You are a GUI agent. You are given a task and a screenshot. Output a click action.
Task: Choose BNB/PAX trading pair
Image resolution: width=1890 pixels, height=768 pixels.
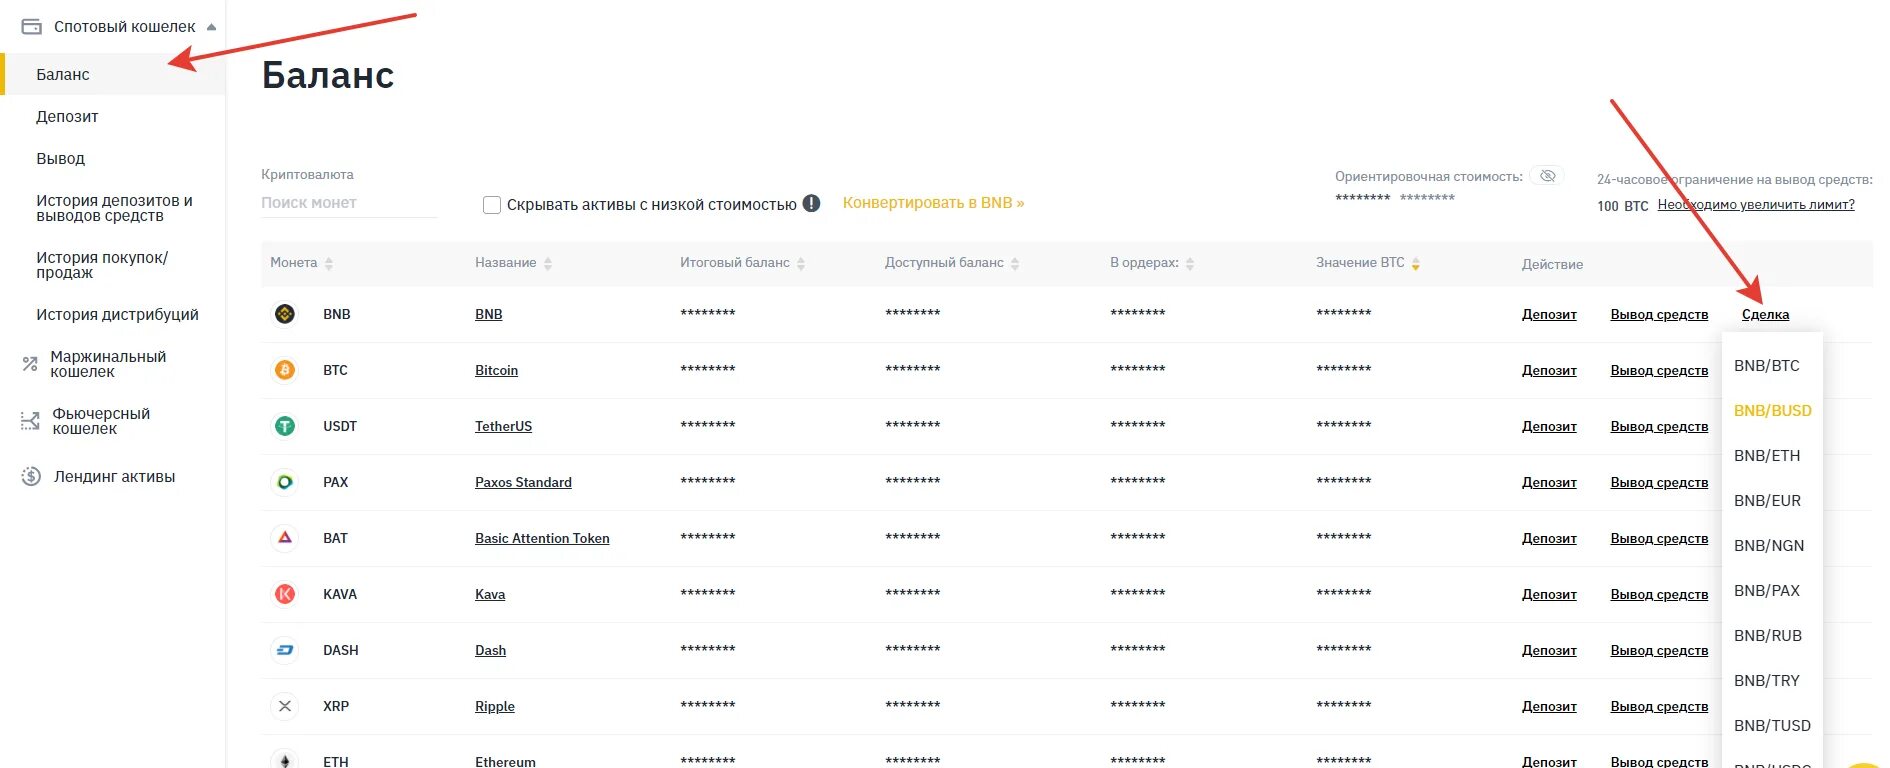(x=1767, y=591)
